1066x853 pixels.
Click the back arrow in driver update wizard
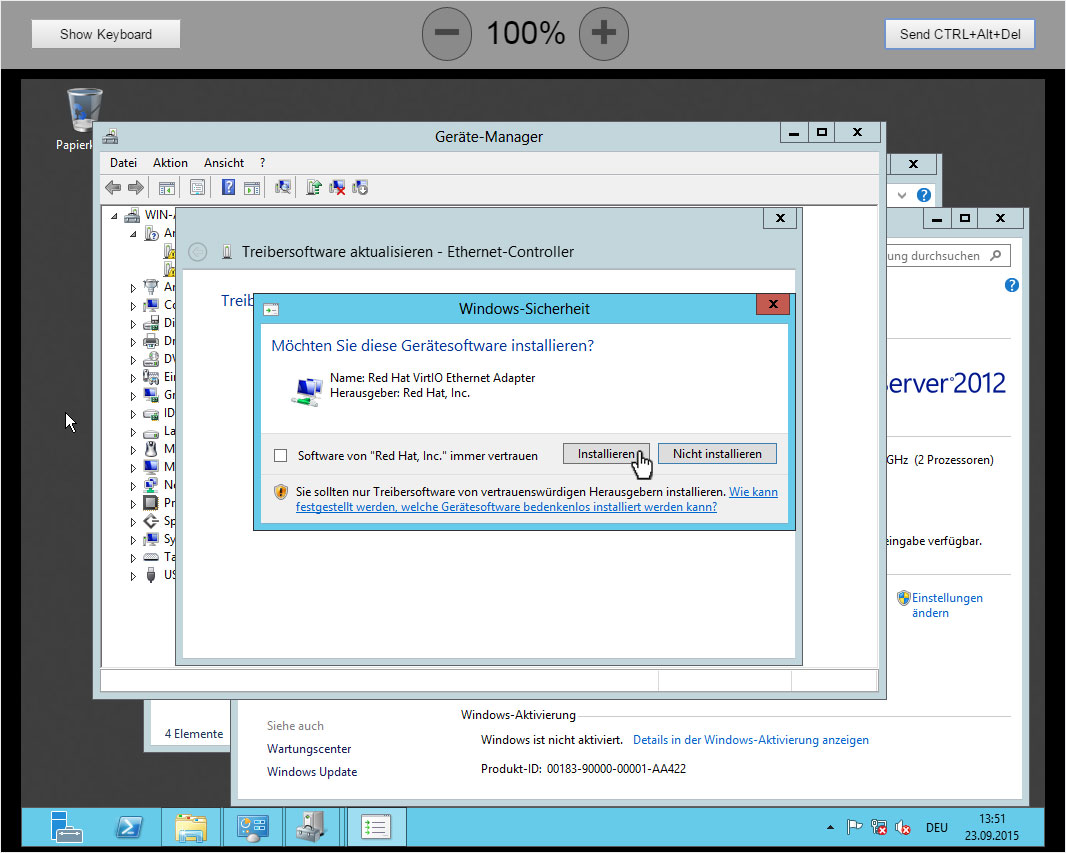tap(197, 252)
